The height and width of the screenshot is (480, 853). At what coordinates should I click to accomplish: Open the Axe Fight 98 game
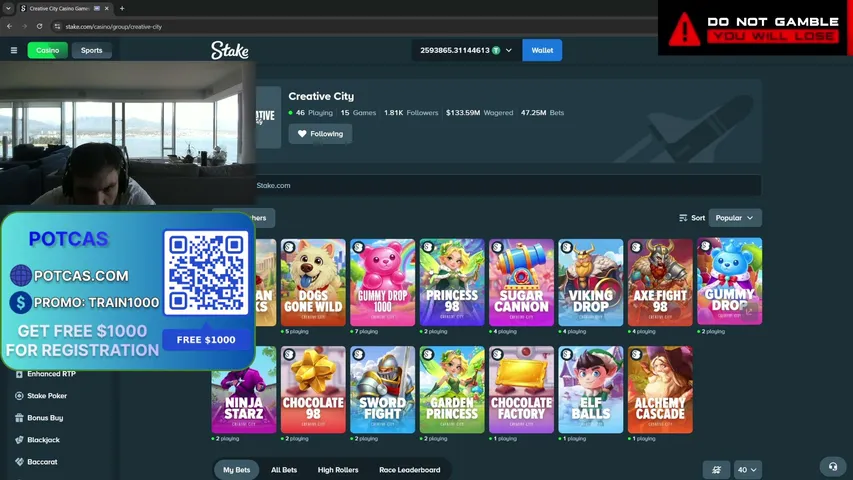tap(660, 282)
